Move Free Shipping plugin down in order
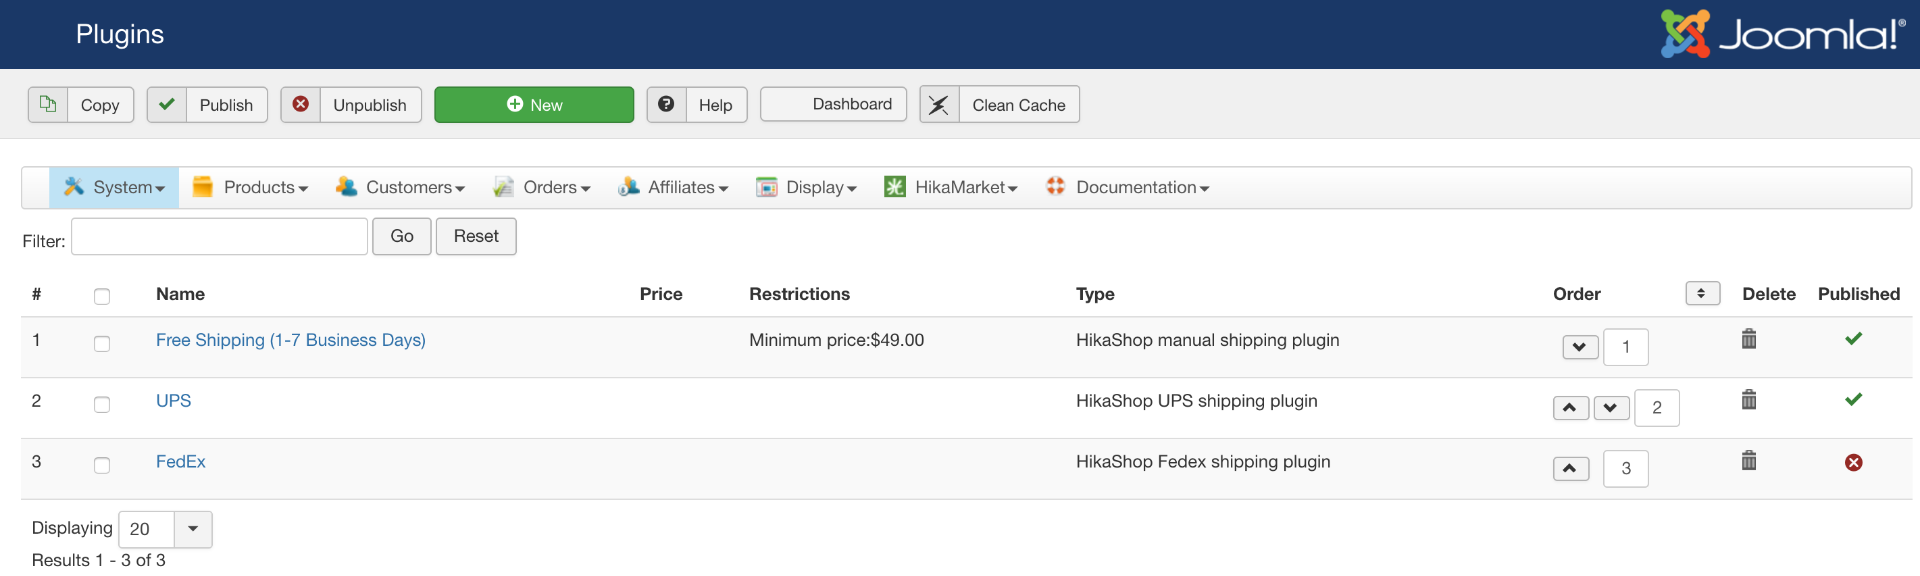1920x576 pixels. 1580,347
